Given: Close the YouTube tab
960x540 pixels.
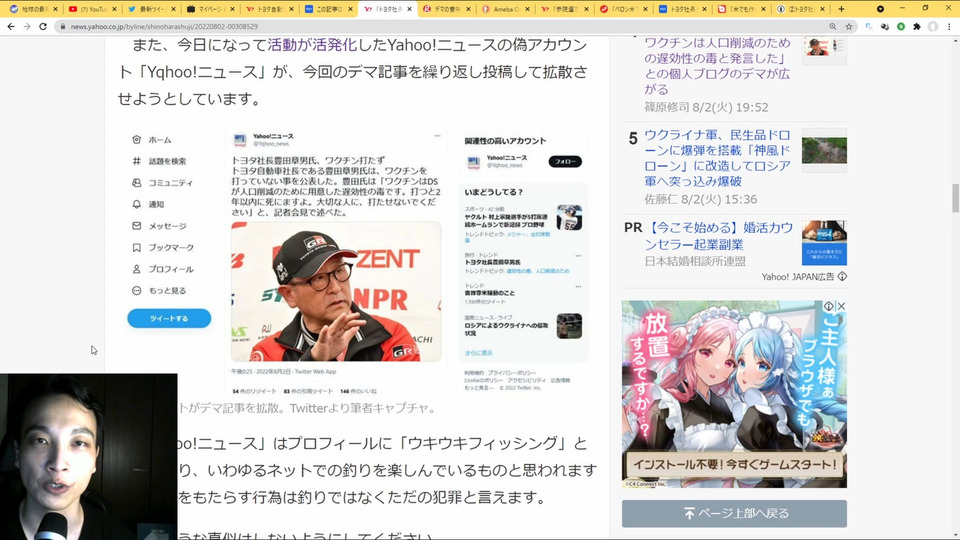Looking at the screenshot, I should coord(114,9).
